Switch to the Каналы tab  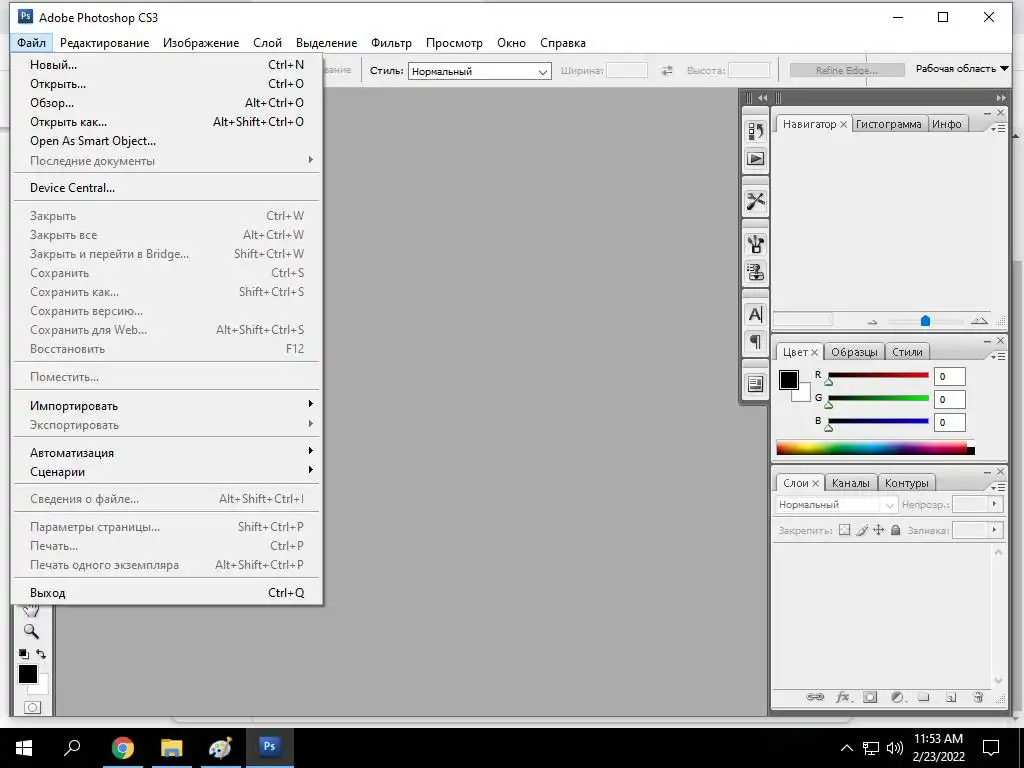[850, 483]
